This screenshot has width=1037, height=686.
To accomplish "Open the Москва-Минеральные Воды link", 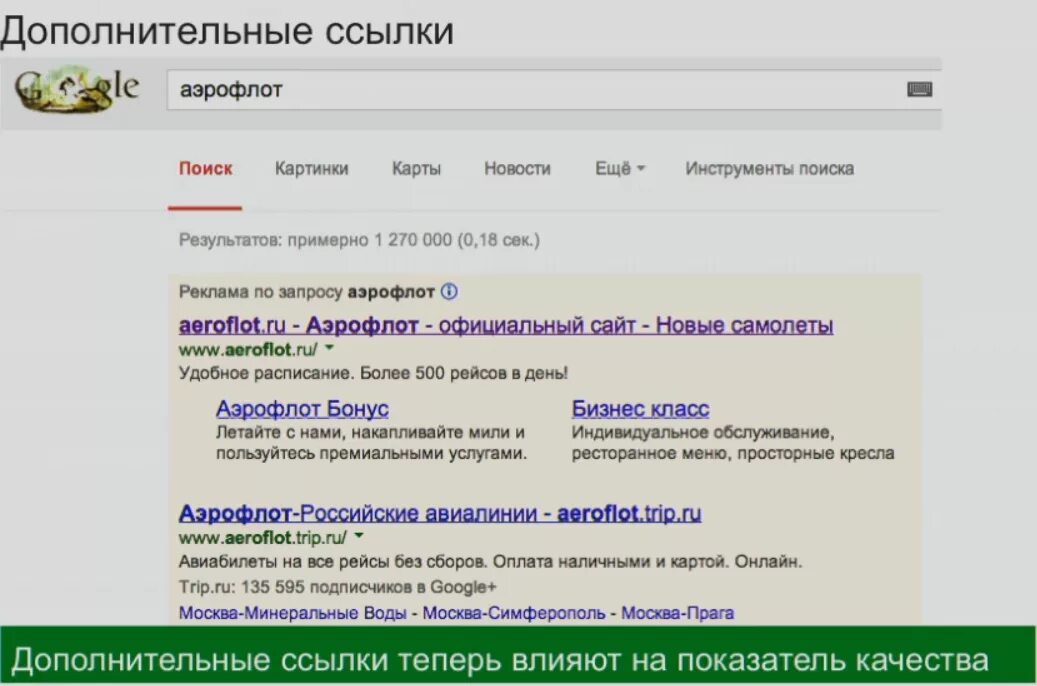I will point(292,613).
